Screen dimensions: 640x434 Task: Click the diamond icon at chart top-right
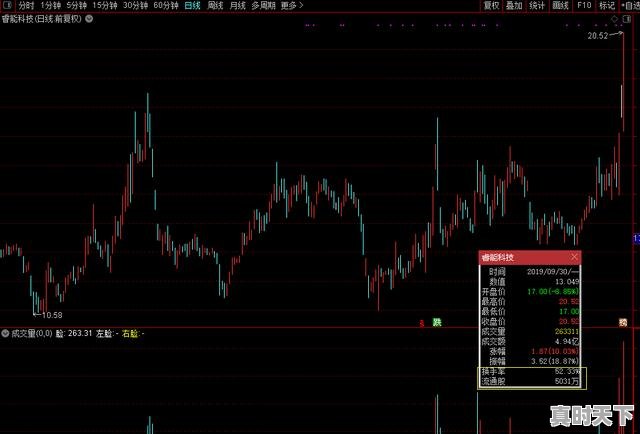(615, 19)
